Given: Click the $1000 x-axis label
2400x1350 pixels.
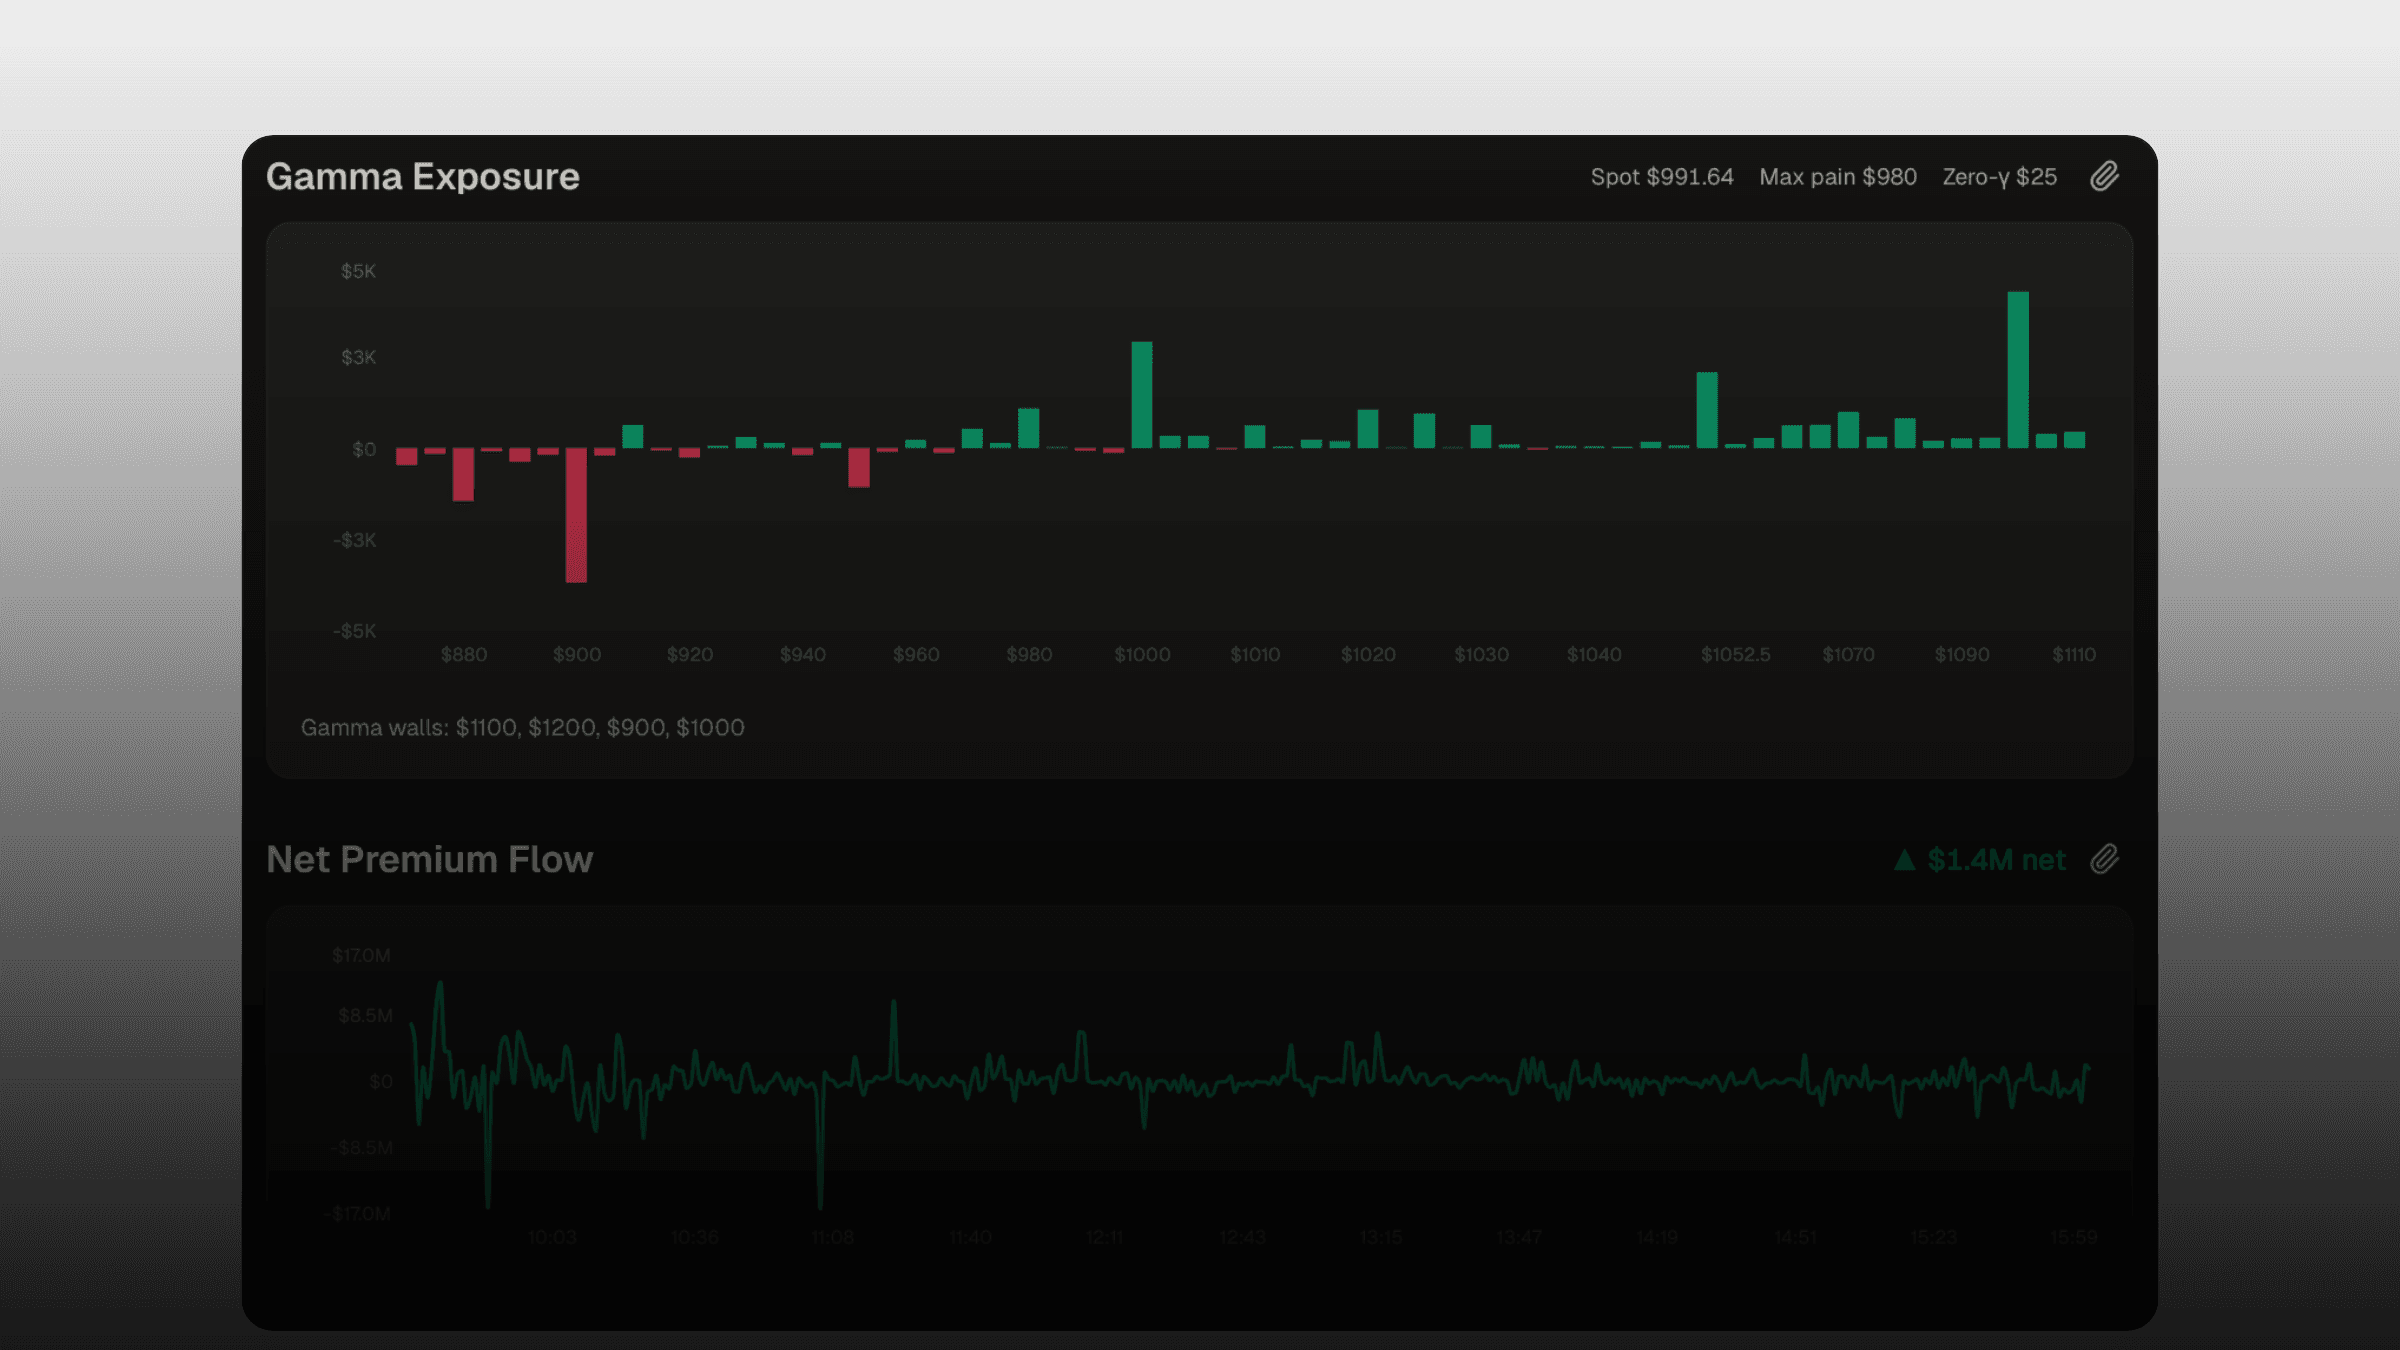Looking at the screenshot, I should click(1142, 655).
